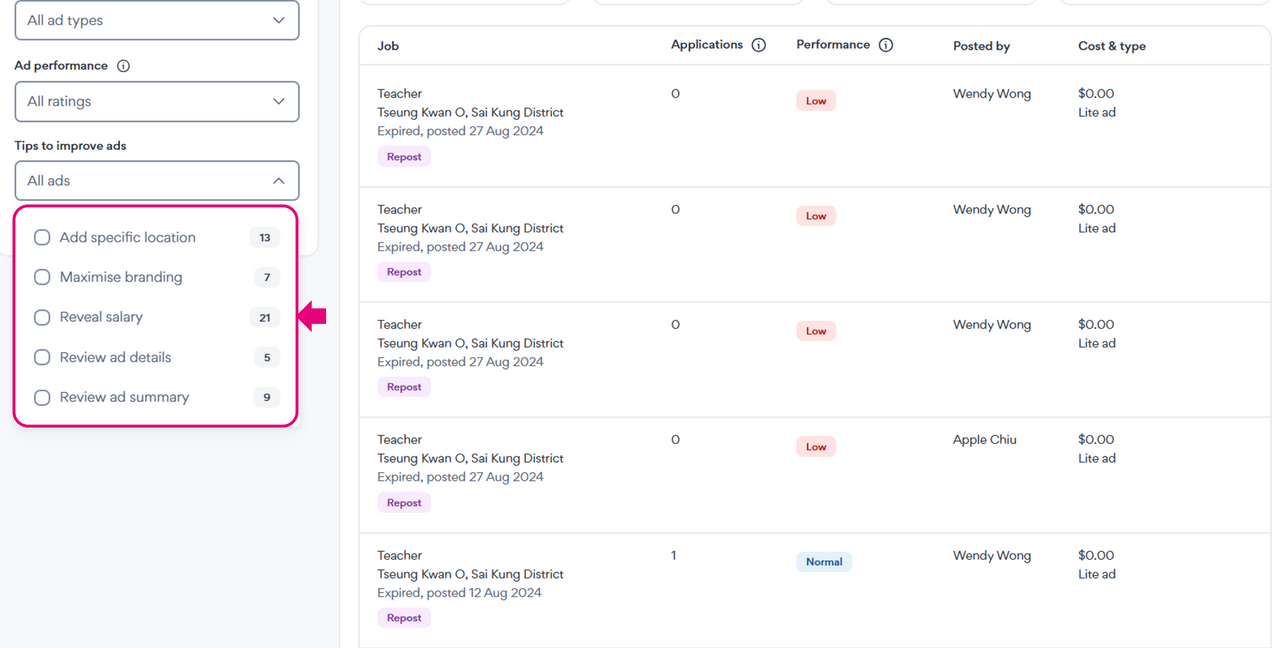
Task: Open the Teacher job posted by Apple Chiu
Action: click(x=399, y=440)
